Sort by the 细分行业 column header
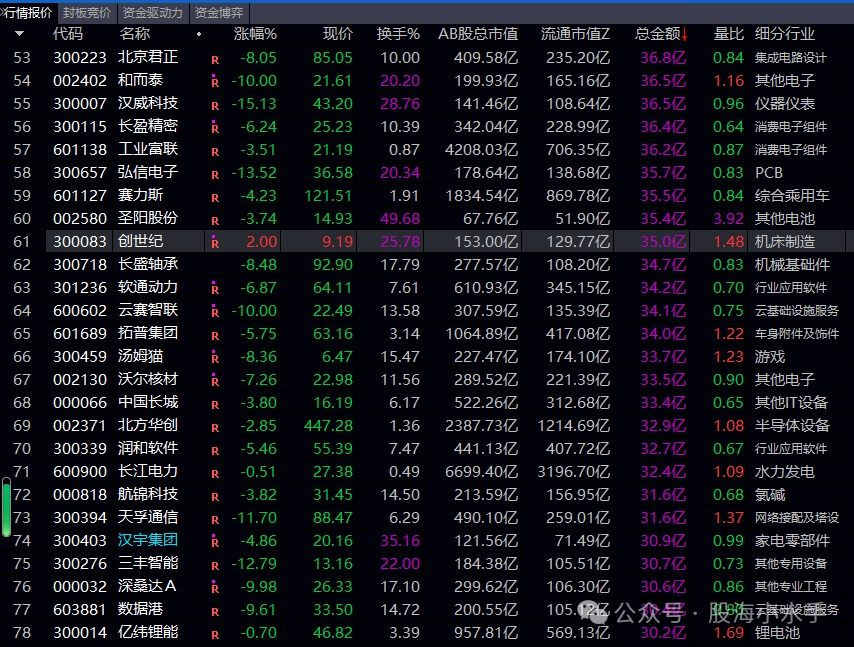Viewport: 854px width, 647px height. (785, 34)
